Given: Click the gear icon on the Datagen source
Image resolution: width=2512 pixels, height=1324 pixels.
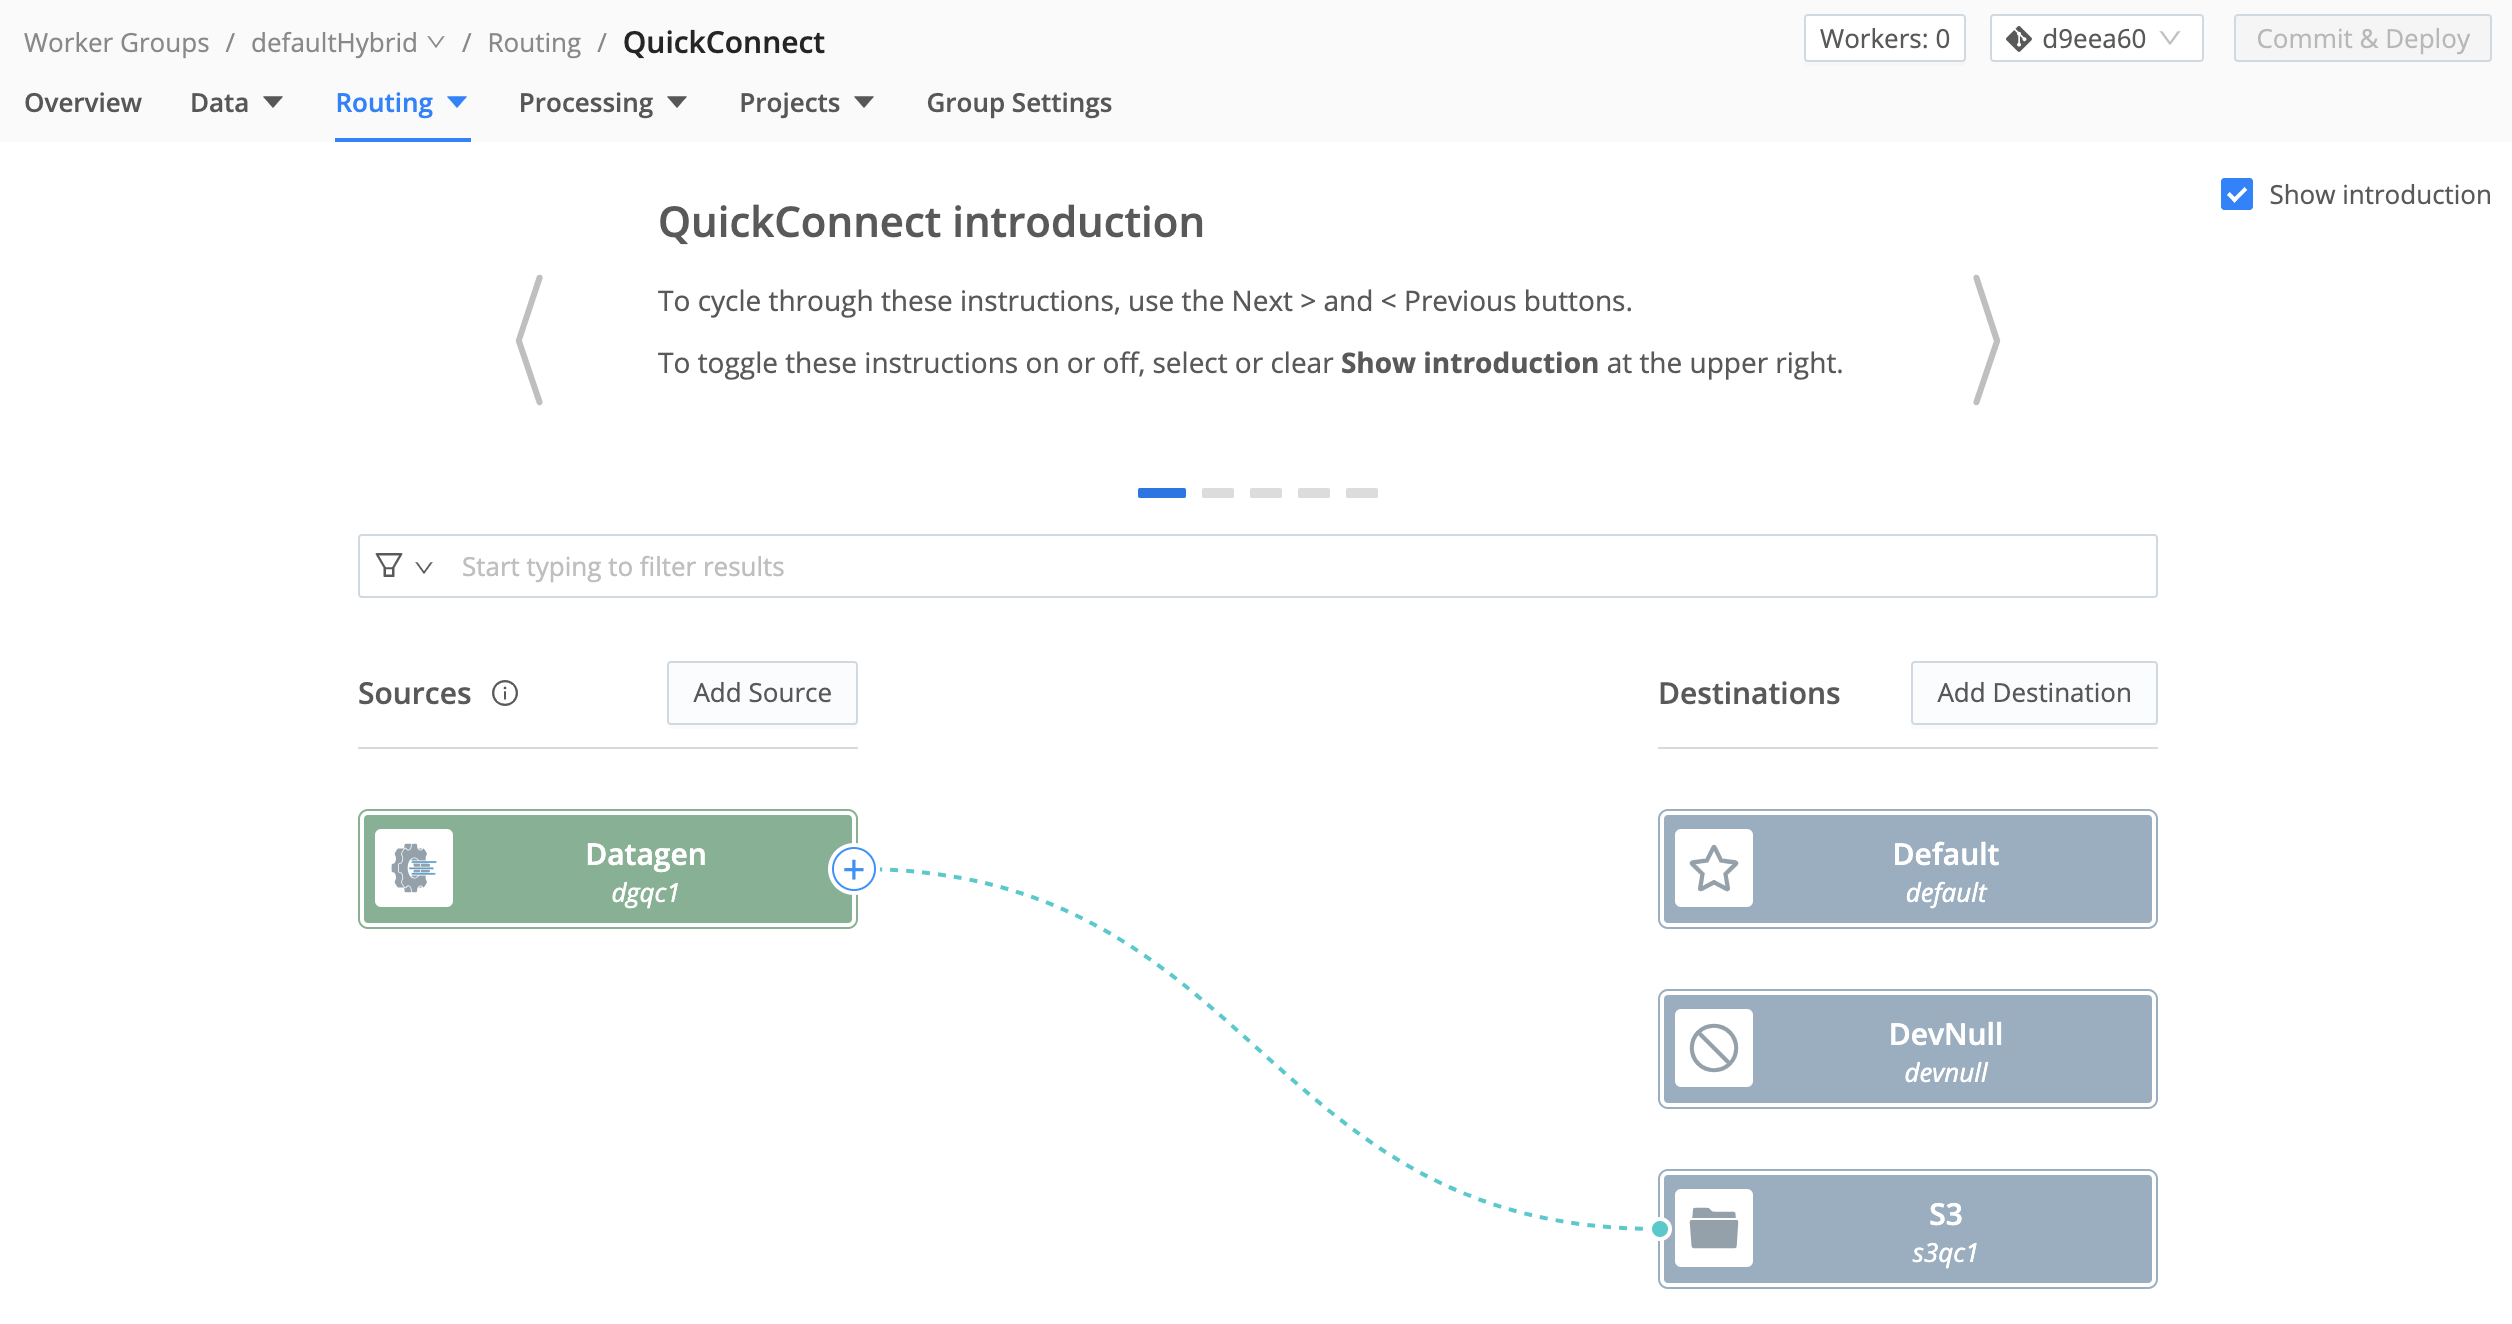Looking at the screenshot, I should click(414, 869).
